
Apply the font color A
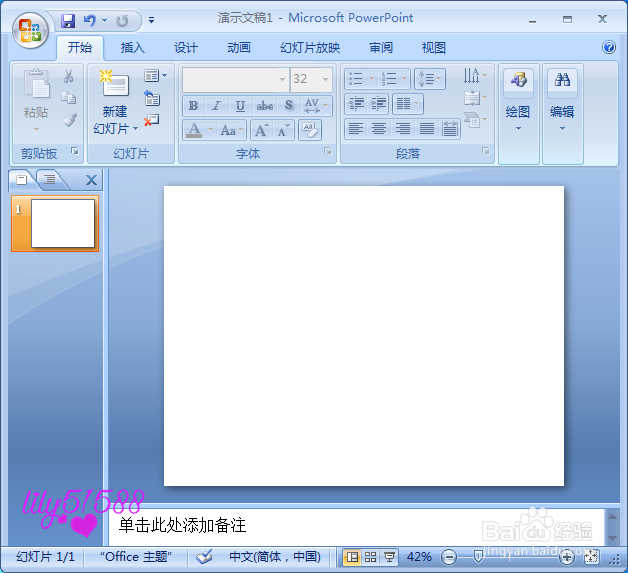(x=194, y=130)
